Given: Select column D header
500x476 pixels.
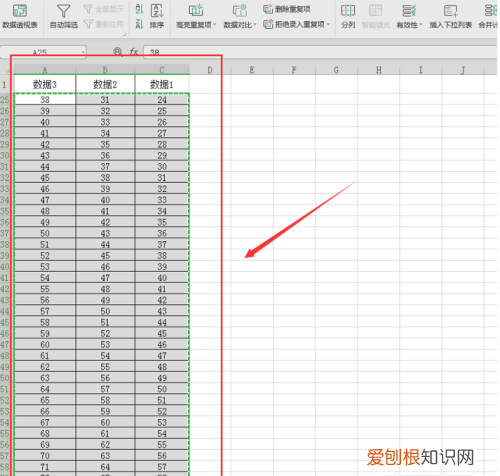Looking at the screenshot, I should tap(210, 70).
